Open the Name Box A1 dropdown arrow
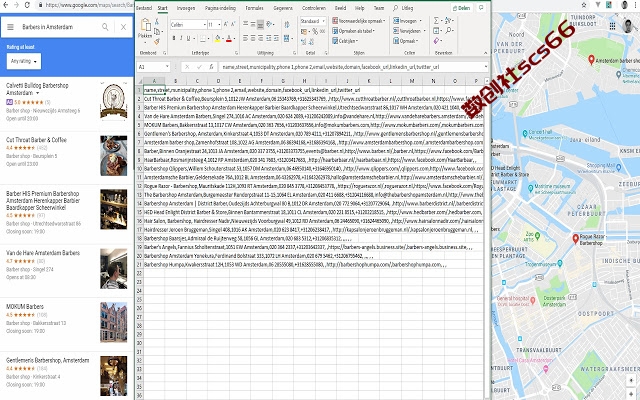 click(167, 67)
